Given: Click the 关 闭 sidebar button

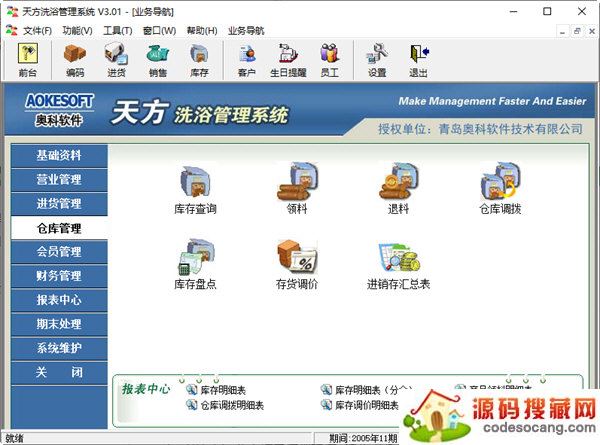Looking at the screenshot, I should pos(59,373).
